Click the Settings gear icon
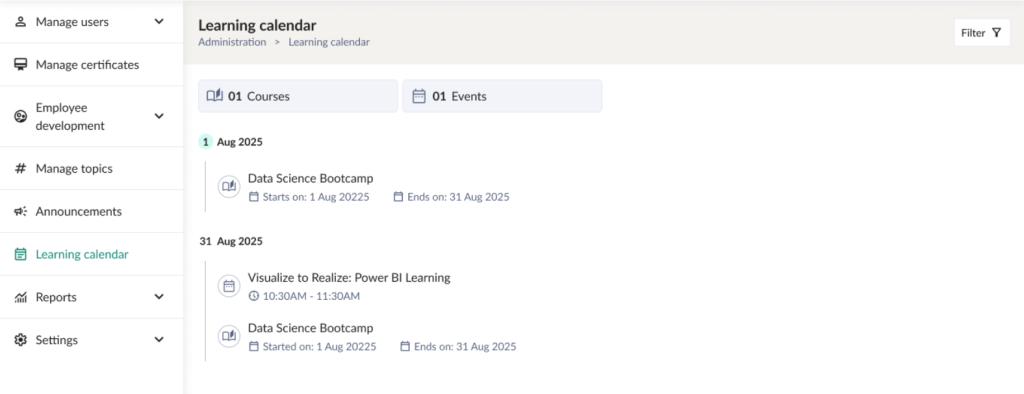This screenshot has width=1024, height=394. coord(20,340)
